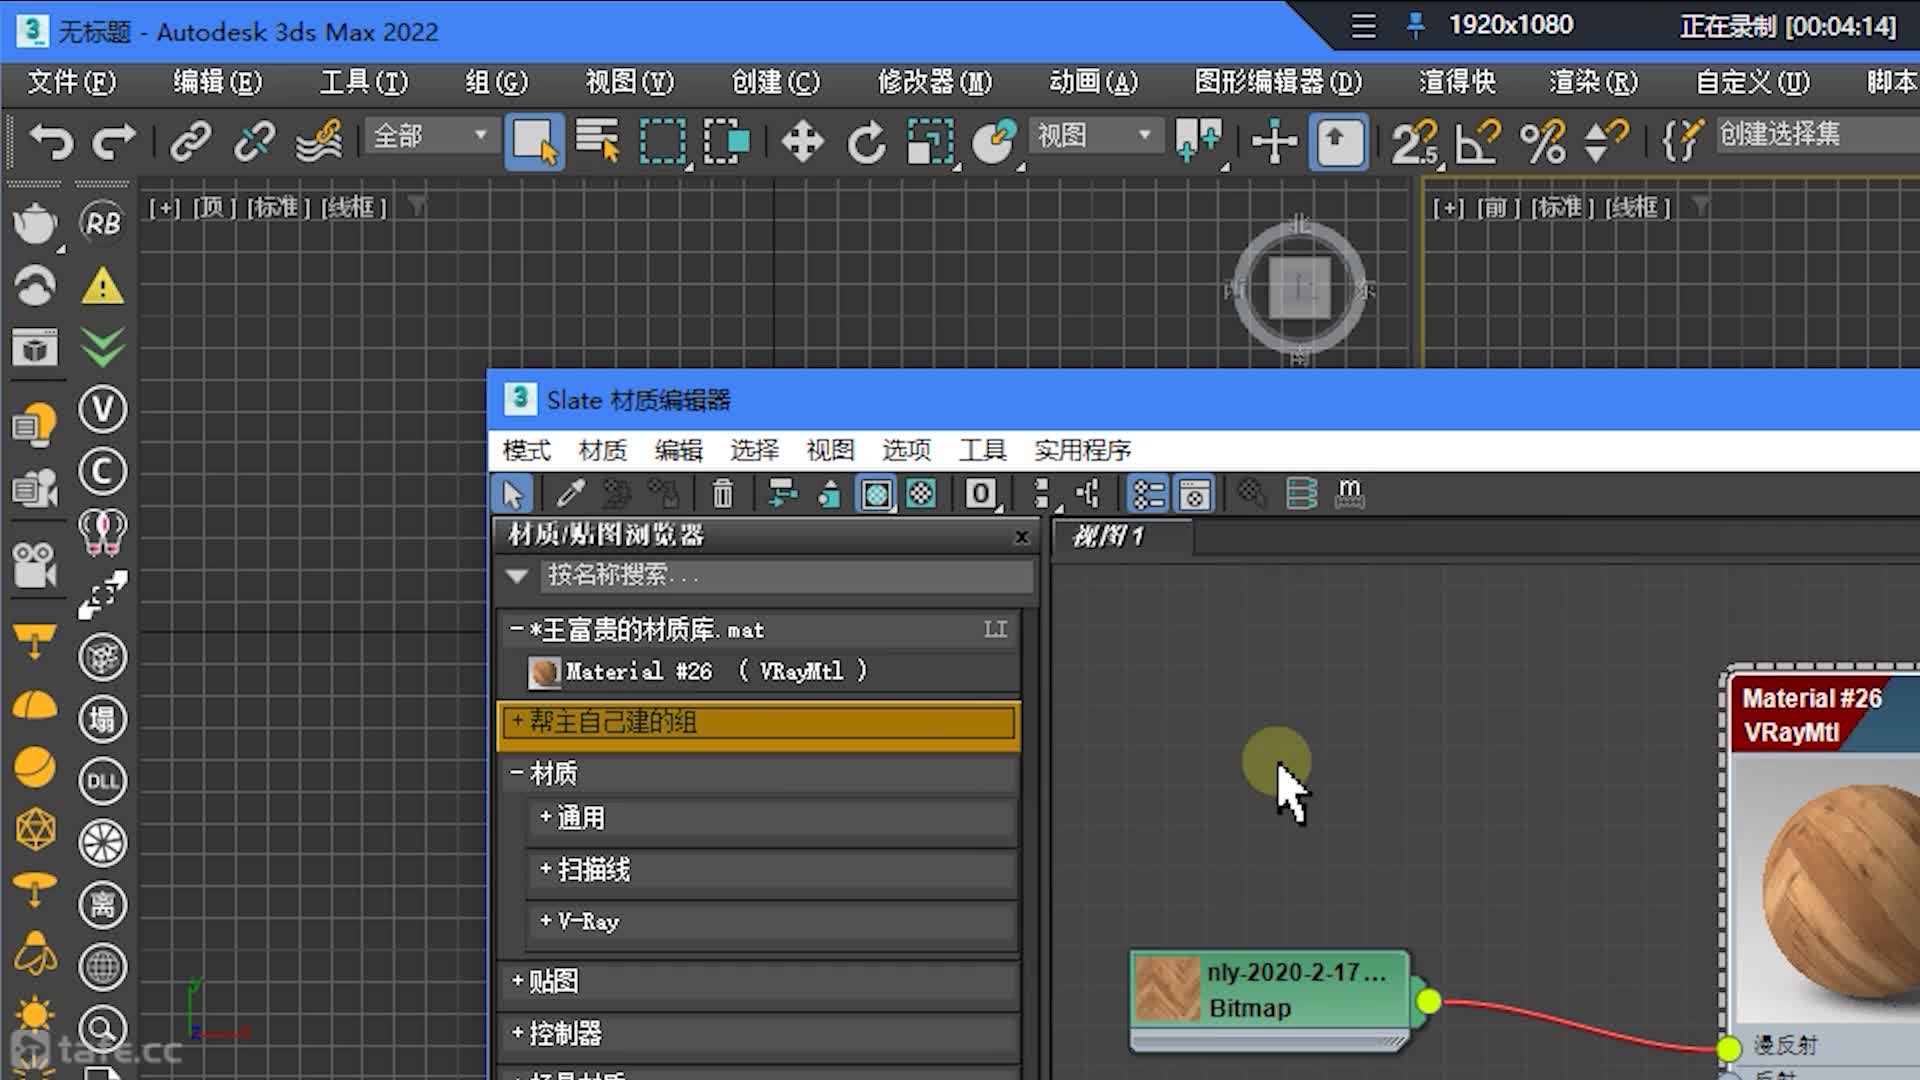Expand the 控制器 group
Image resolution: width=1920 pixels, height=1080 pixels.
click(517, 1032)
